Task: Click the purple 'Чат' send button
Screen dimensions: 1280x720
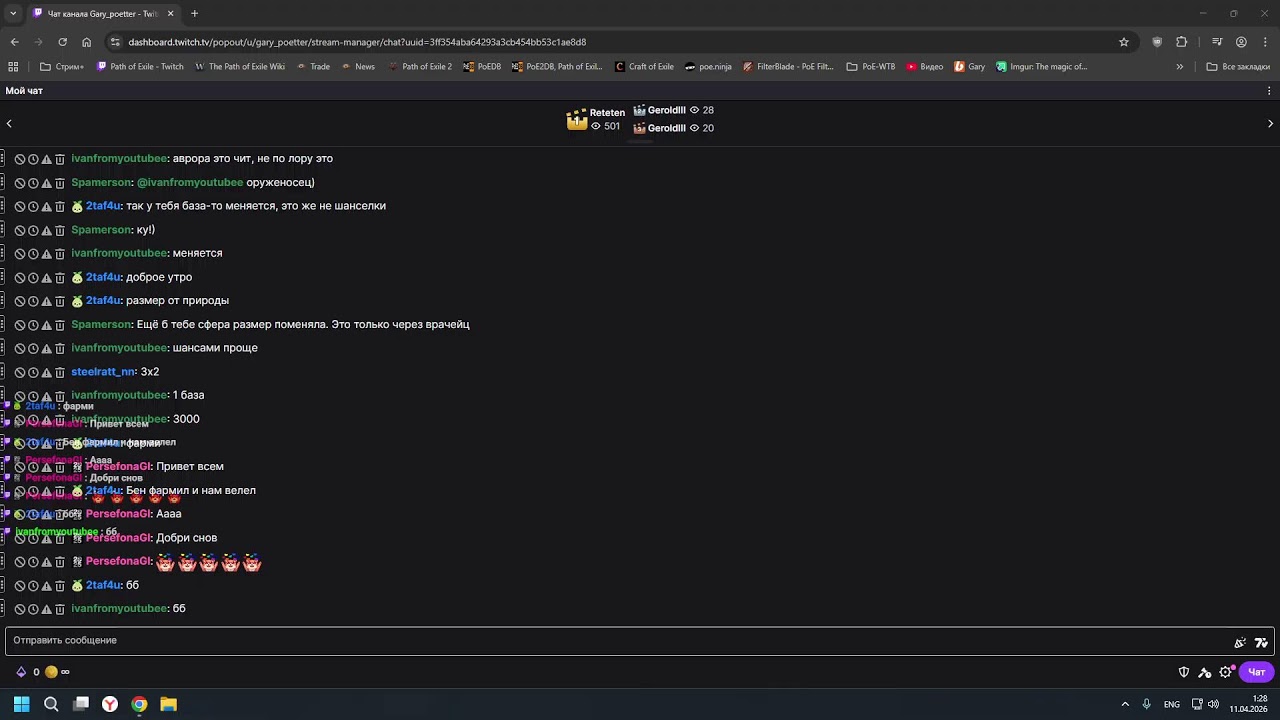Action: 1257,672
